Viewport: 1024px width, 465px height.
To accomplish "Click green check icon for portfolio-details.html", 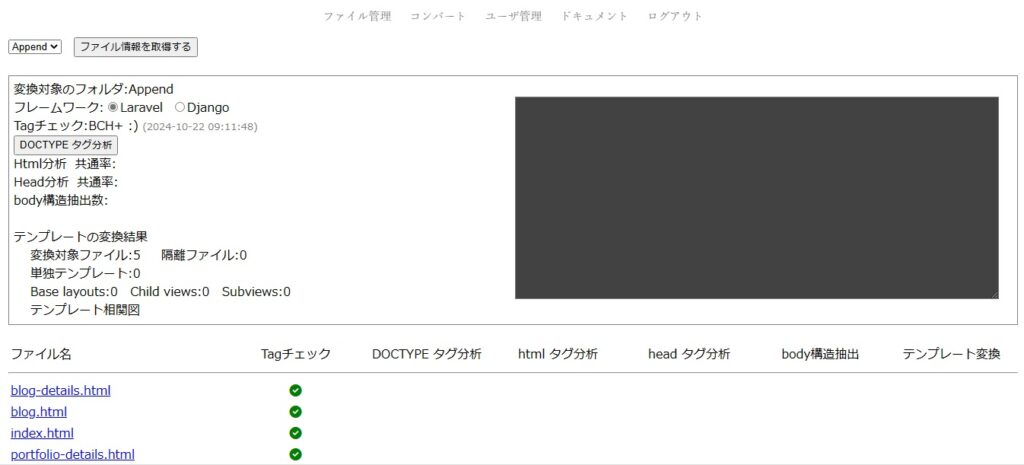I will tap(295, 454).
